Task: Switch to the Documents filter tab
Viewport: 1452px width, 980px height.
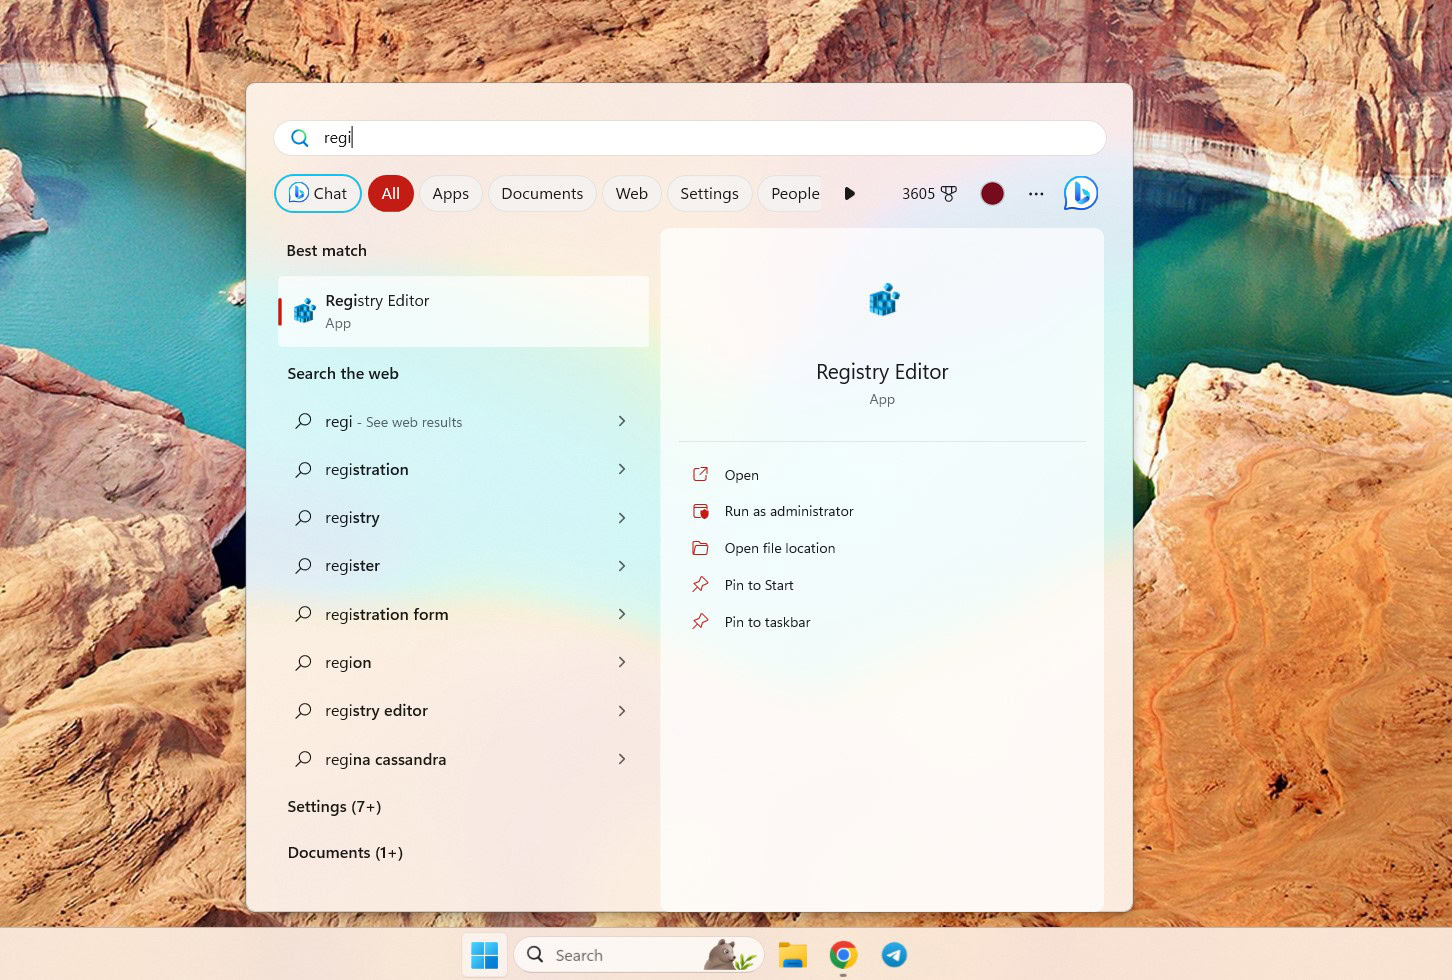Action: click(x=542, y=194)
